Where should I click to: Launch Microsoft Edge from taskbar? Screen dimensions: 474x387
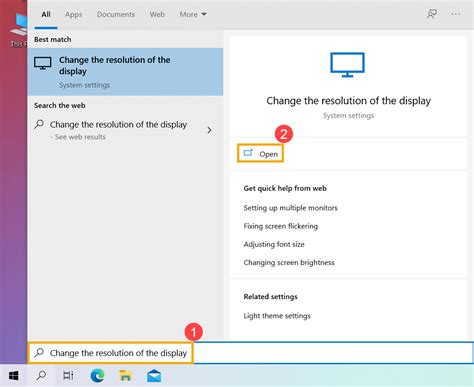click(97, 376)
